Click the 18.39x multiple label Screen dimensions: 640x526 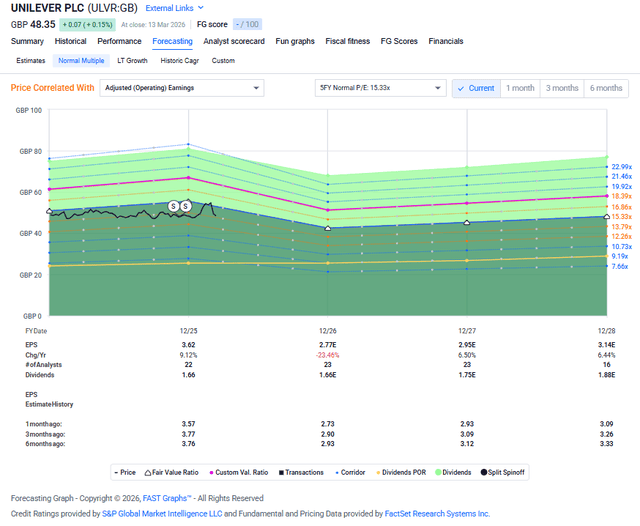(x=622, y=196)
